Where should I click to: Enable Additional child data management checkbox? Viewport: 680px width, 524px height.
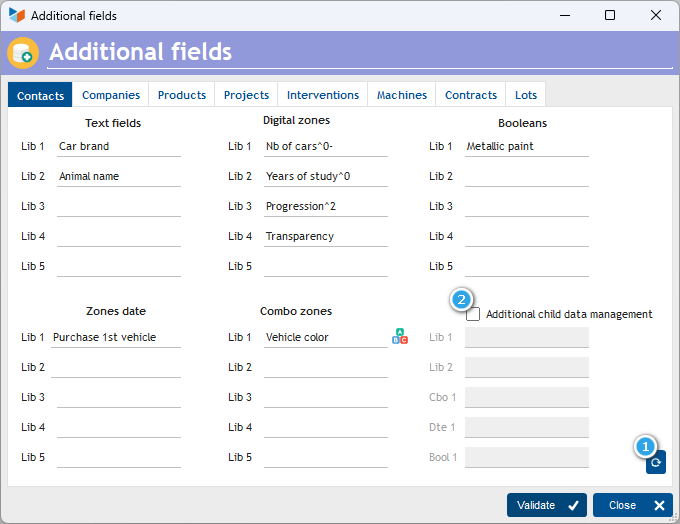point(473,314)
